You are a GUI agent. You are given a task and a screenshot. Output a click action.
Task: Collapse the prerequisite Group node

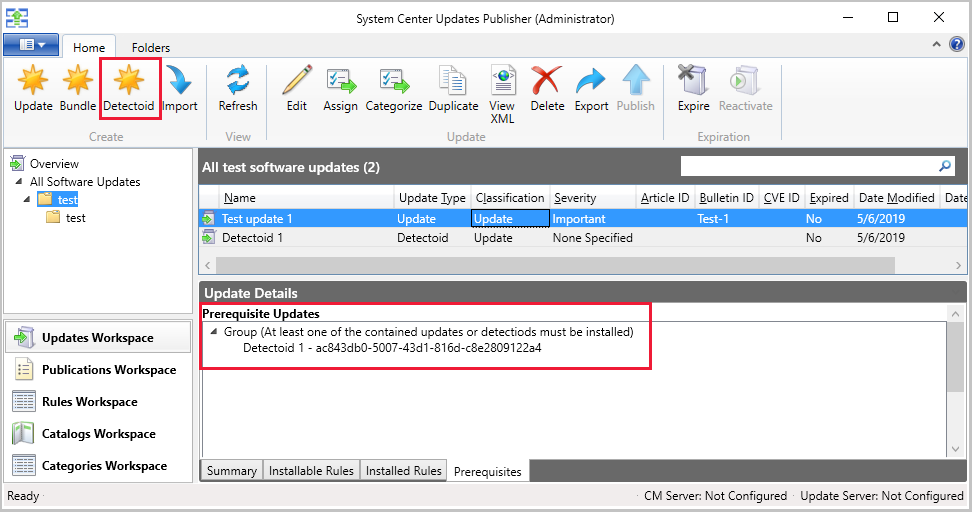213,332
